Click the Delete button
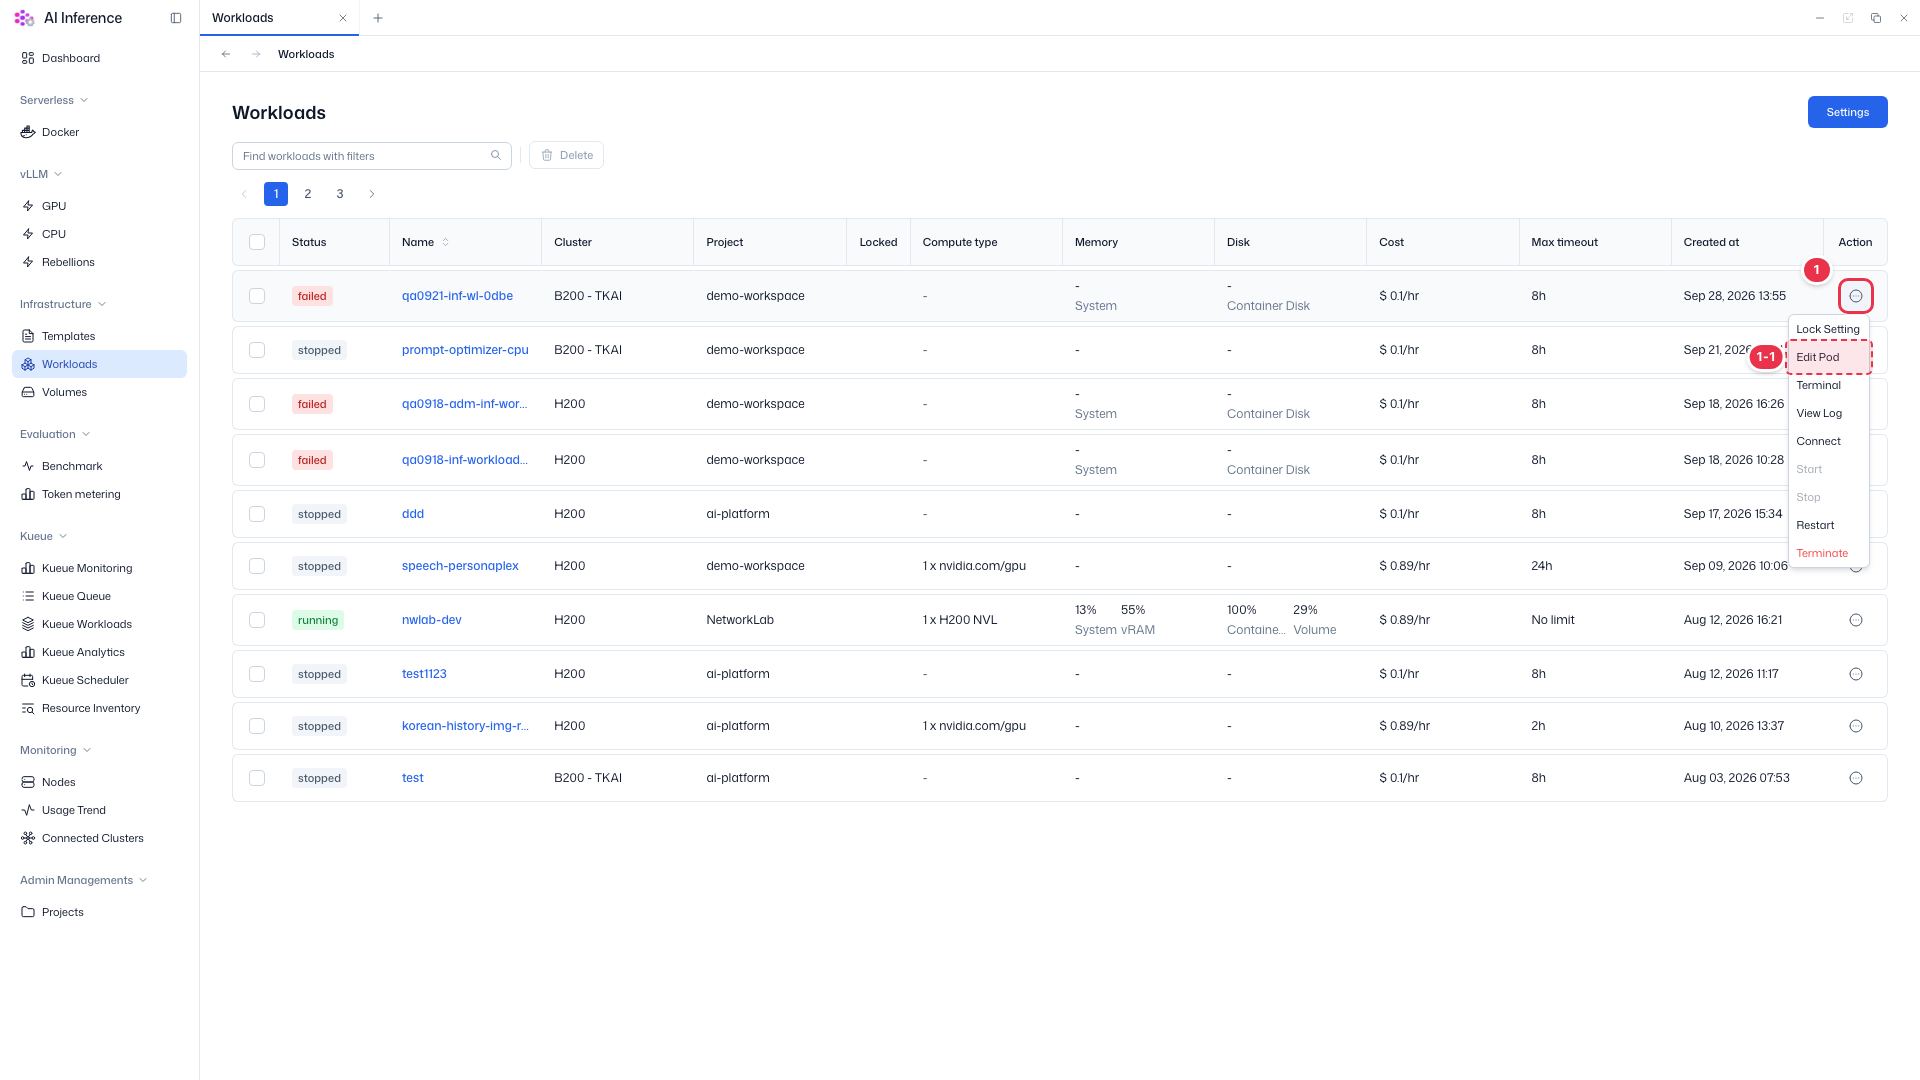 point(566,155)
